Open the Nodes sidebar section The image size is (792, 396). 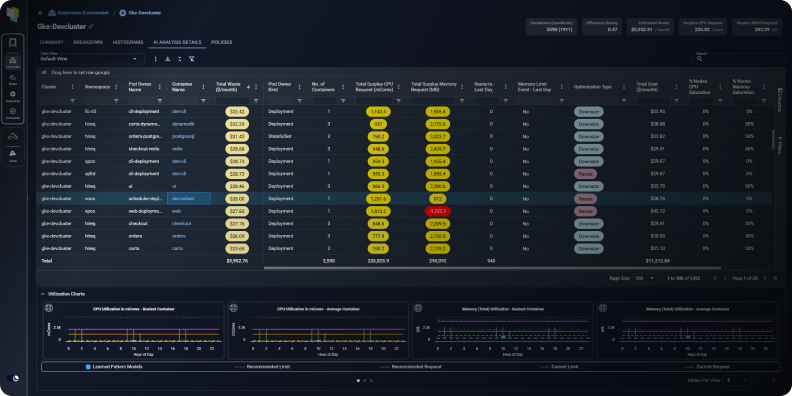coord(13,79)
